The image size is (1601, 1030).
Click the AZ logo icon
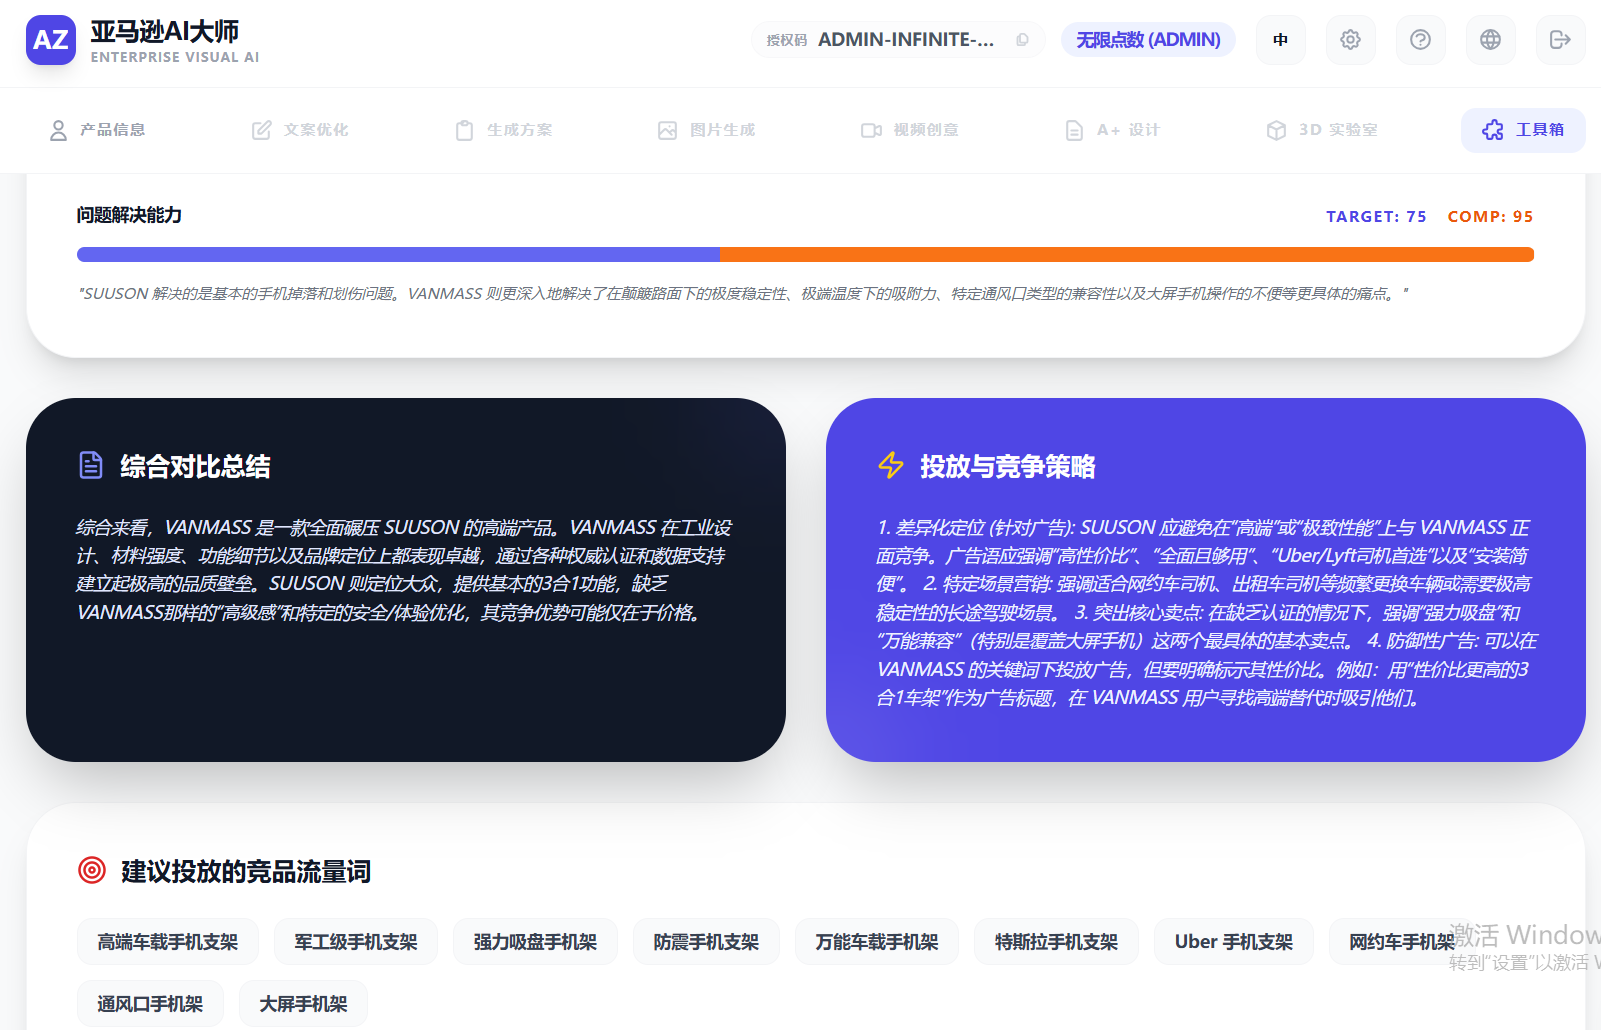[50, 40]
